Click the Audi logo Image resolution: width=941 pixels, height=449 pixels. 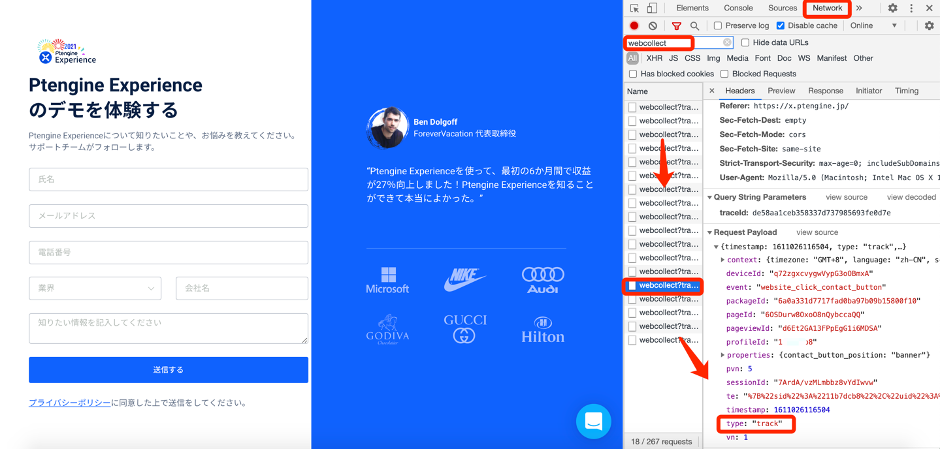pyautogui.click(x=543, y=280)
